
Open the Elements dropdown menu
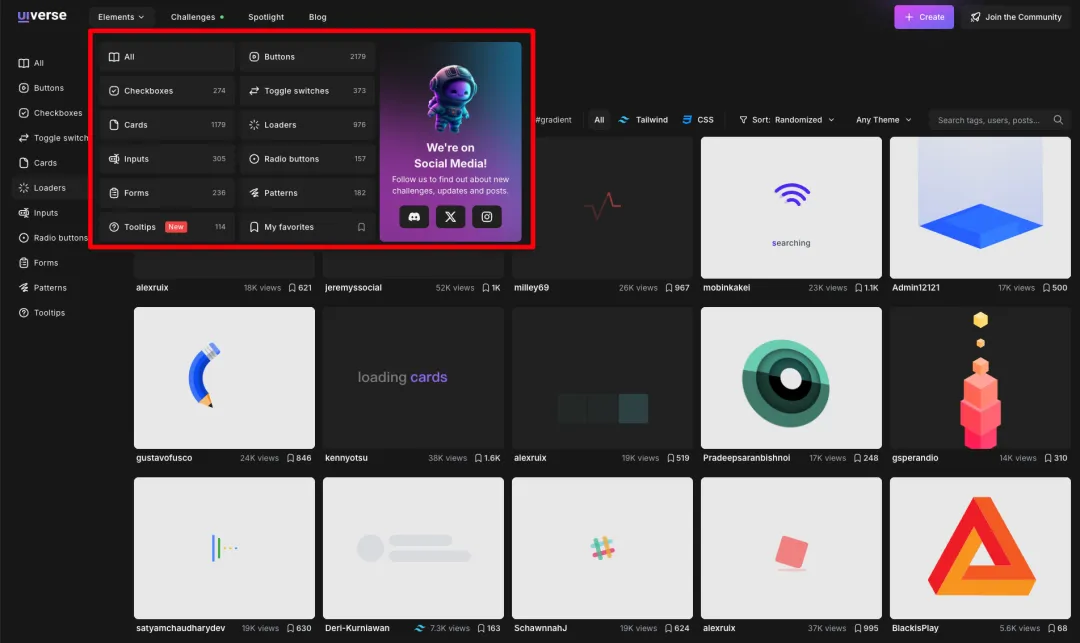pos(121,16)
